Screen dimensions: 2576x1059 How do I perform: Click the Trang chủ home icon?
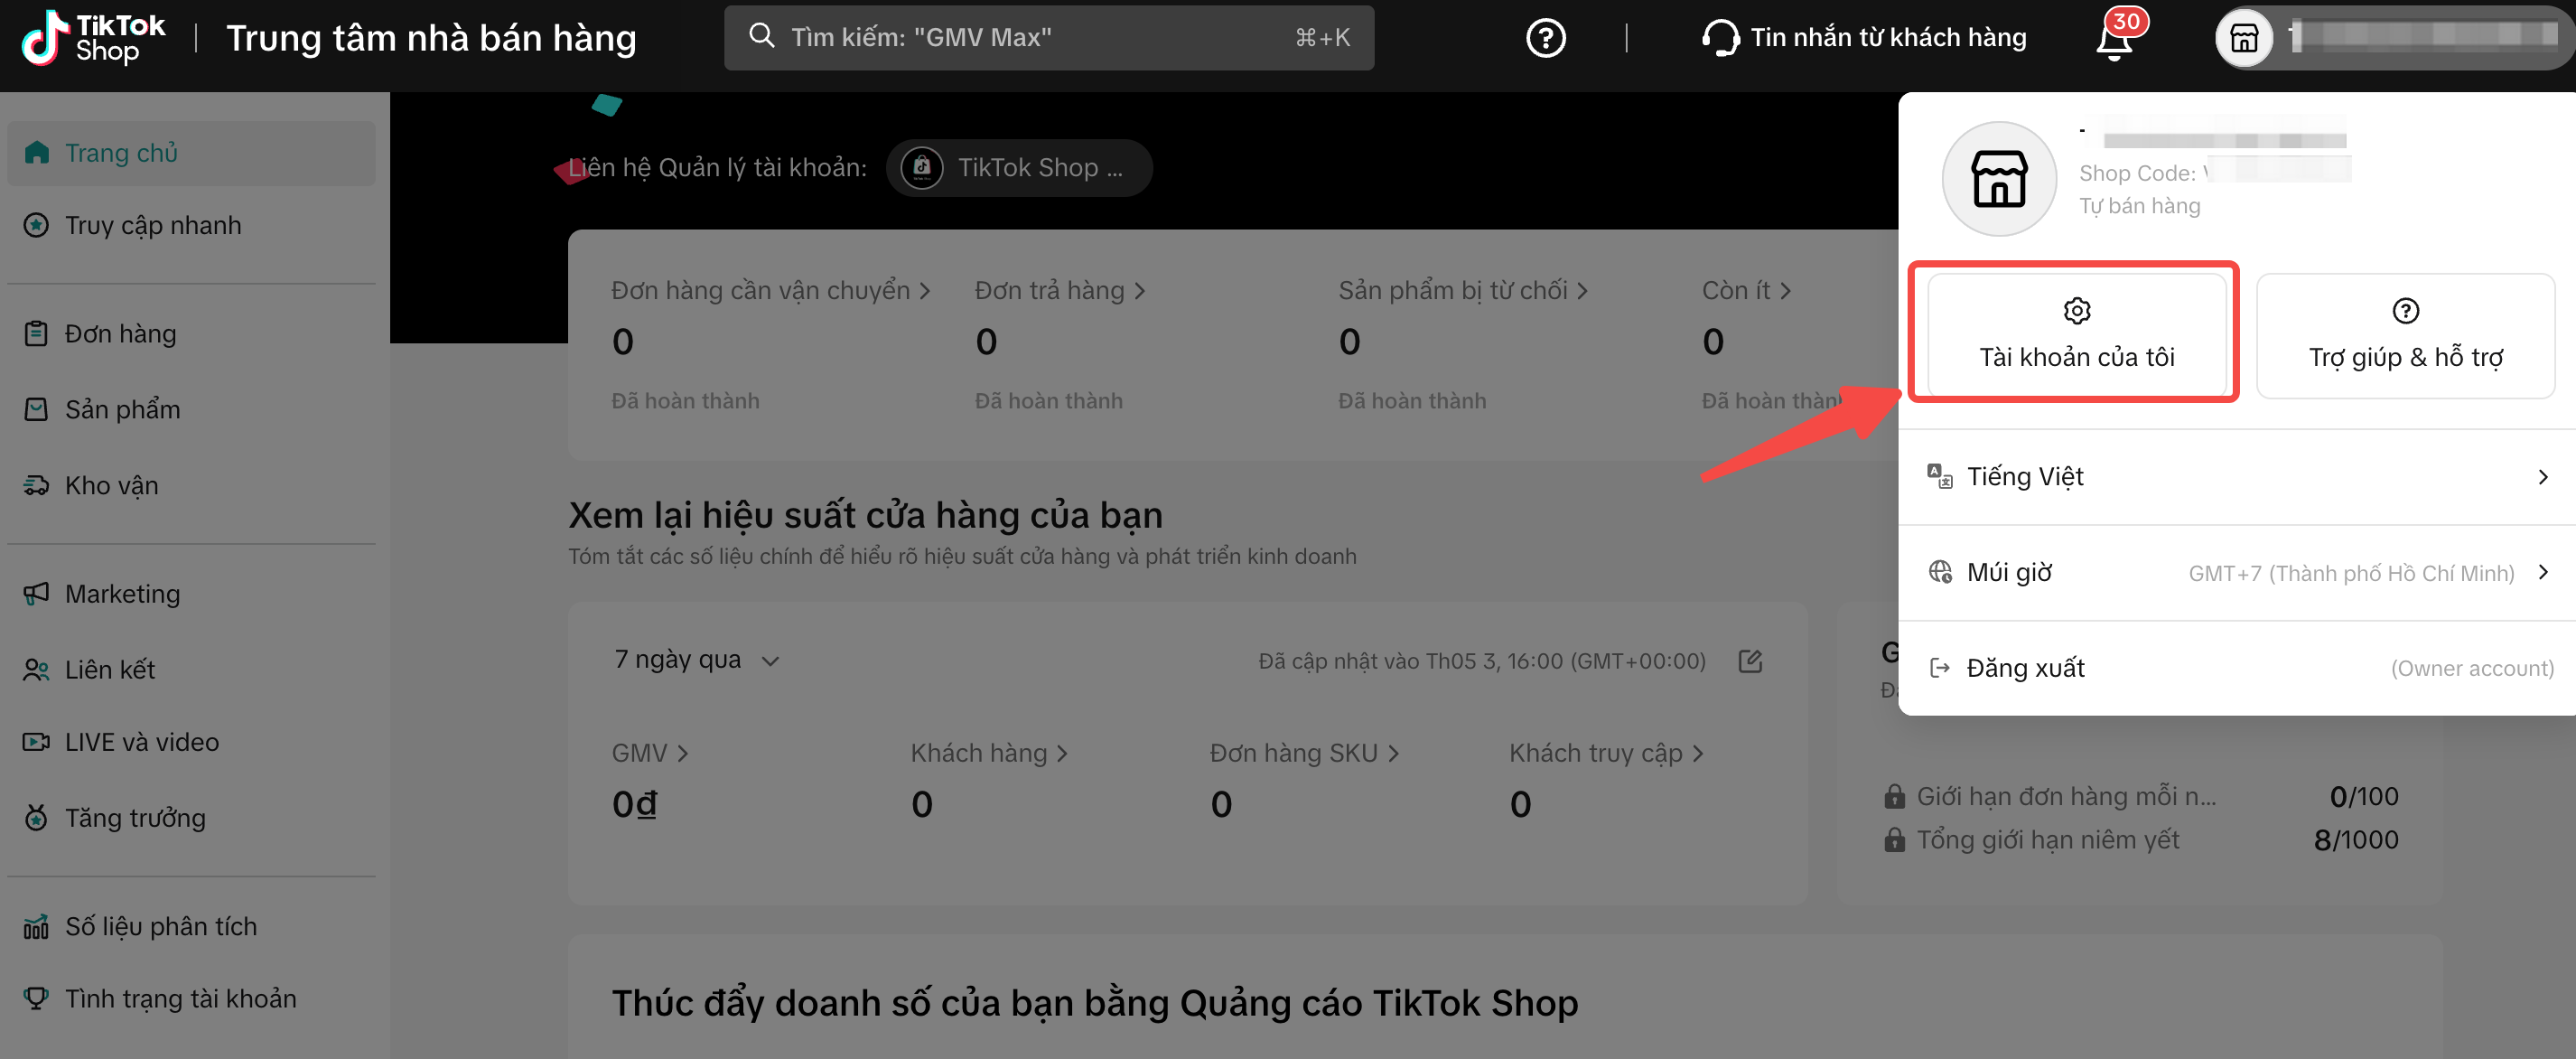(x=37, y=152)
